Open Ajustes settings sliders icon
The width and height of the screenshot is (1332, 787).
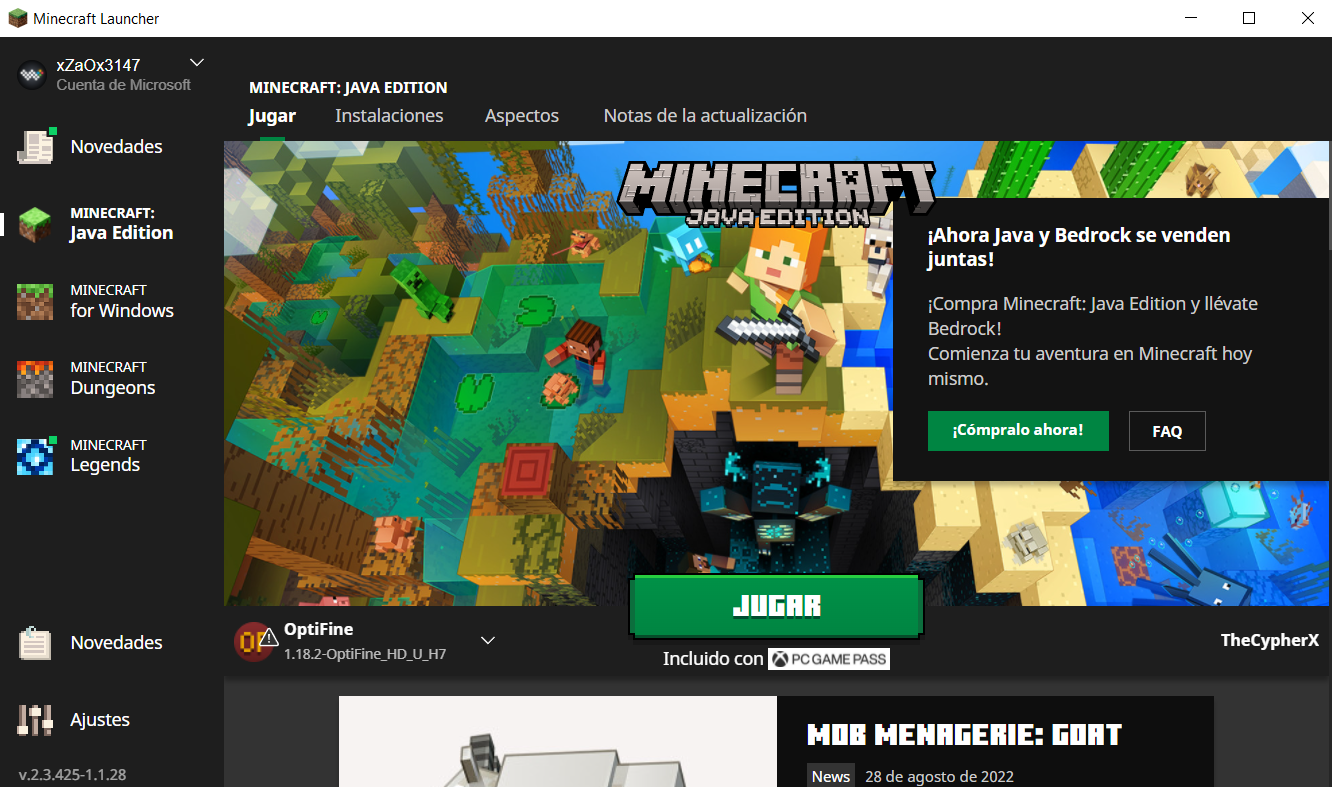[x=35, y=720]
